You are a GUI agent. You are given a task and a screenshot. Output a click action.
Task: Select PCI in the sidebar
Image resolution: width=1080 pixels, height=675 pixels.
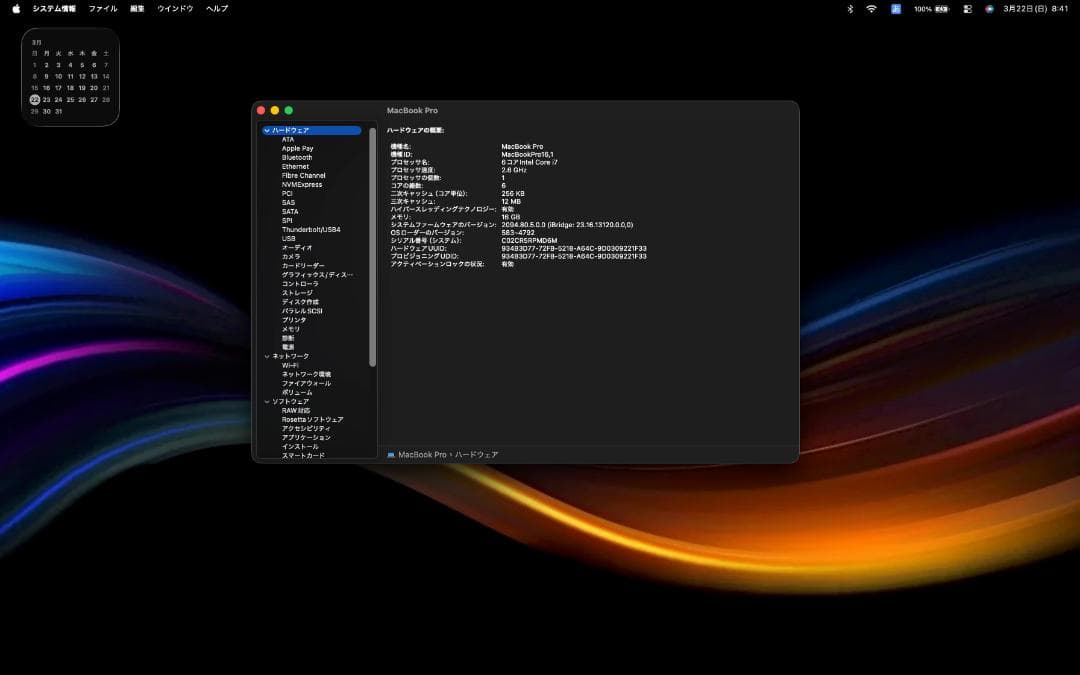tap(287, 193)
